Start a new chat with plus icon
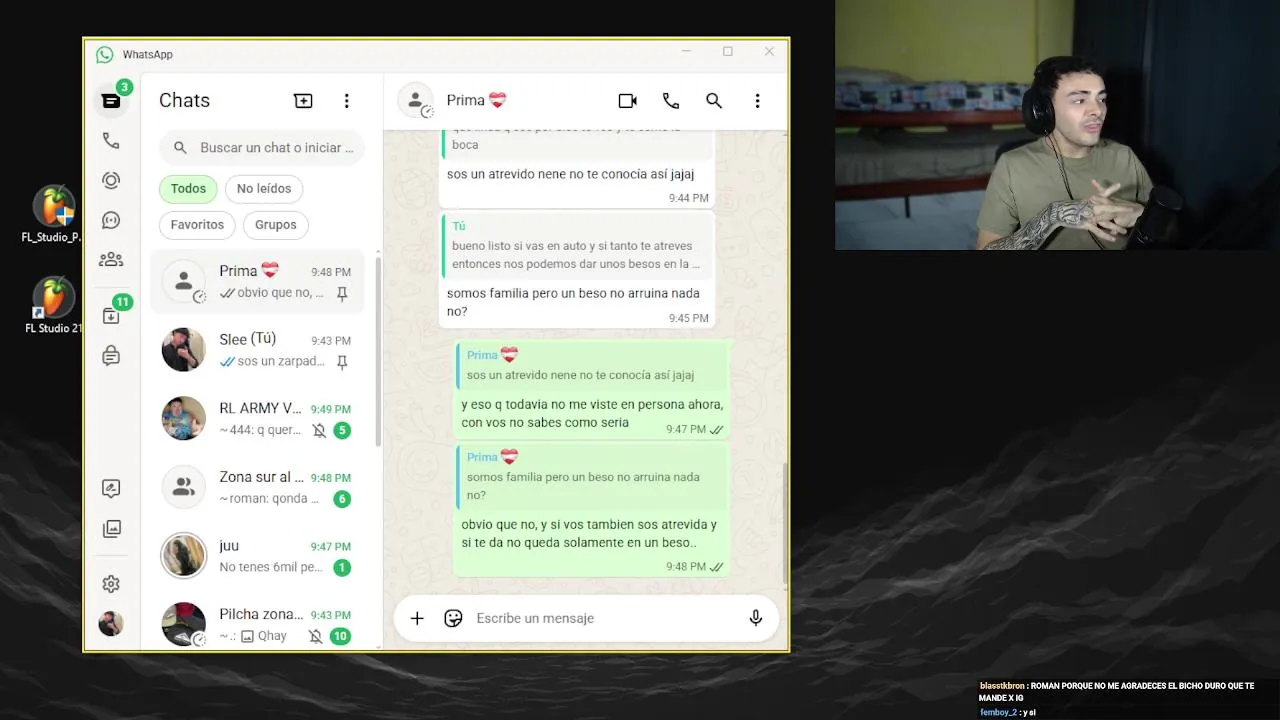The image size is (1280, 720). (x=303, y=101)
